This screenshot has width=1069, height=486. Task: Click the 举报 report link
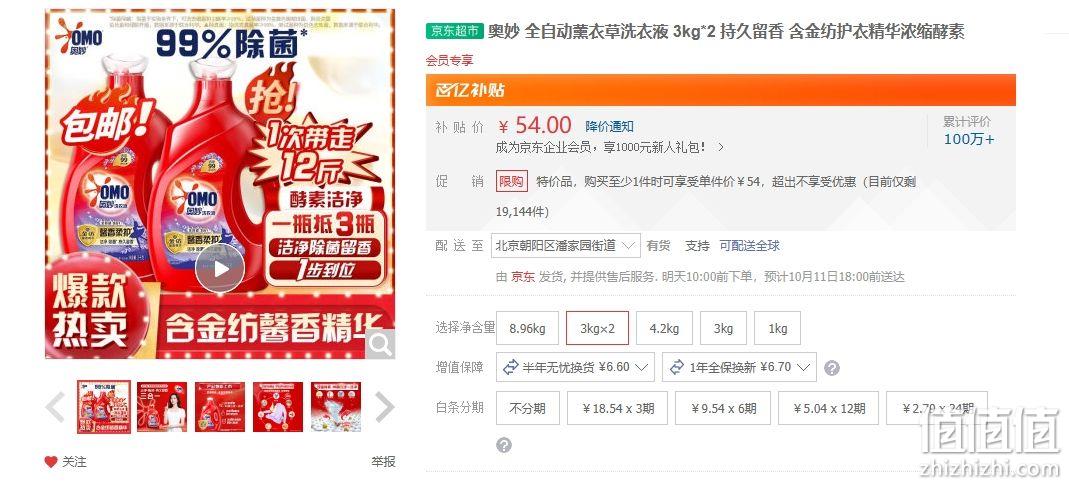tap(383, 462)
